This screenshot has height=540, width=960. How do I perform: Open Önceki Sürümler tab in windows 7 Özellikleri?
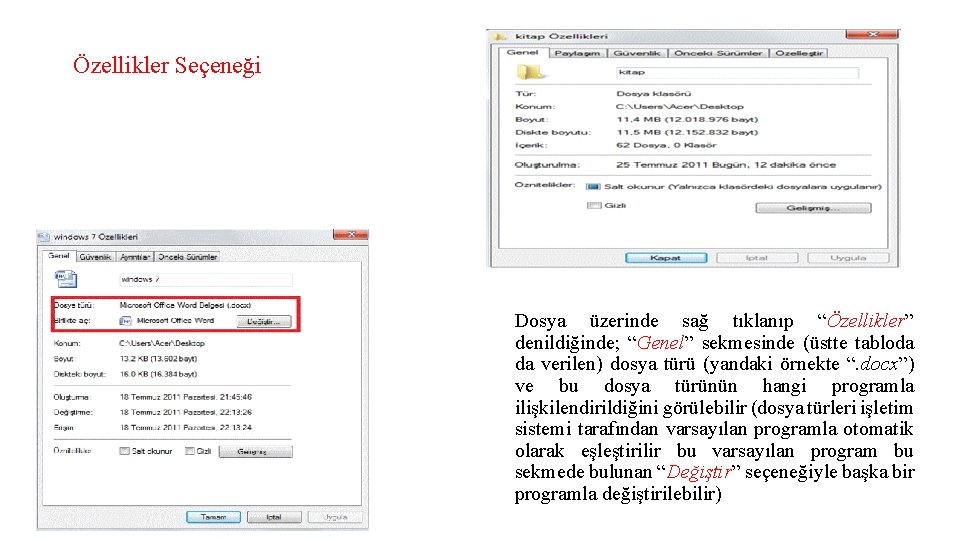click(187, 257)
